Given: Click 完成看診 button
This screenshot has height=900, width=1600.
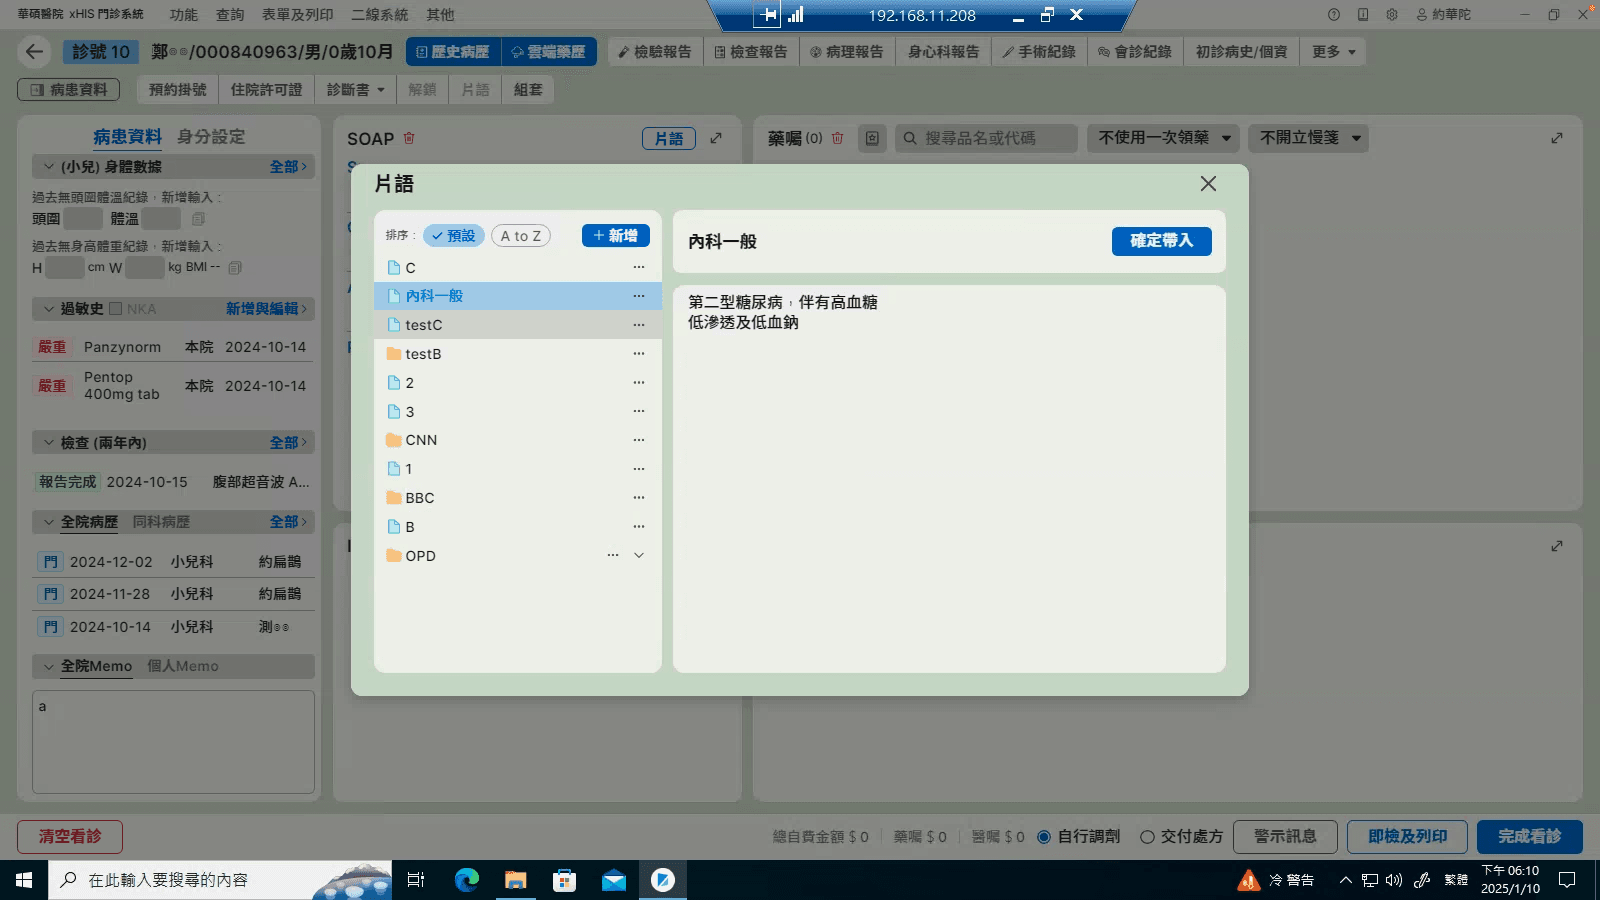Looking at the screenshot, I should [x=1530, y=837].
